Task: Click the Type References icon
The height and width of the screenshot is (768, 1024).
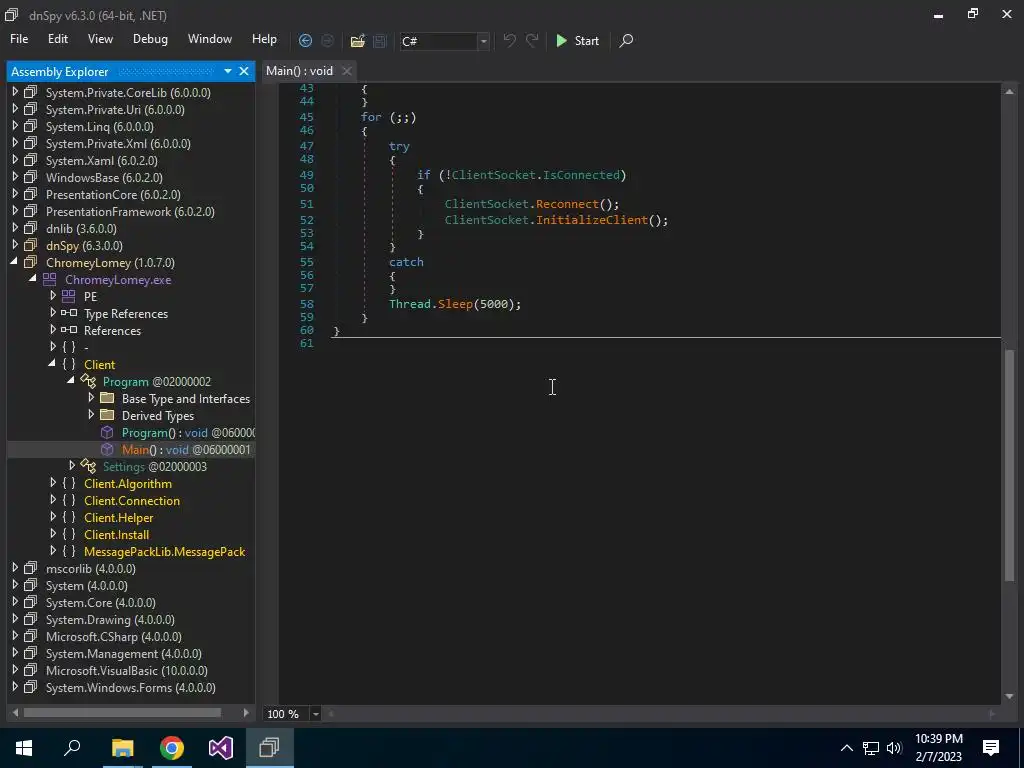Action: pos(69,313)
